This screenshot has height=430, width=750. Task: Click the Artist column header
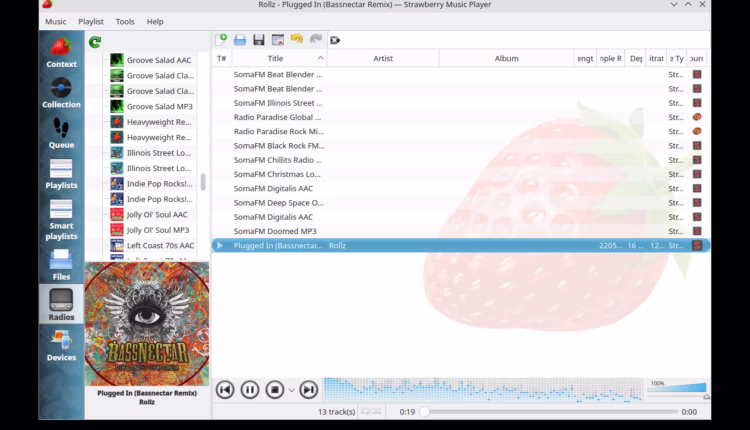383,59
